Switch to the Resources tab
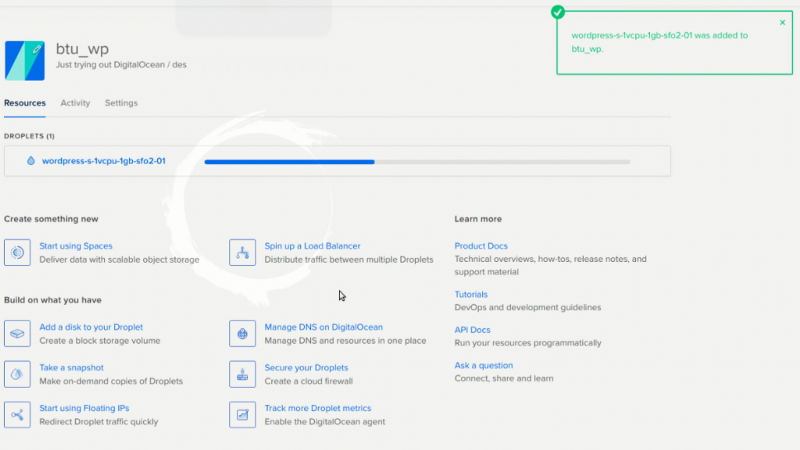 25,103
